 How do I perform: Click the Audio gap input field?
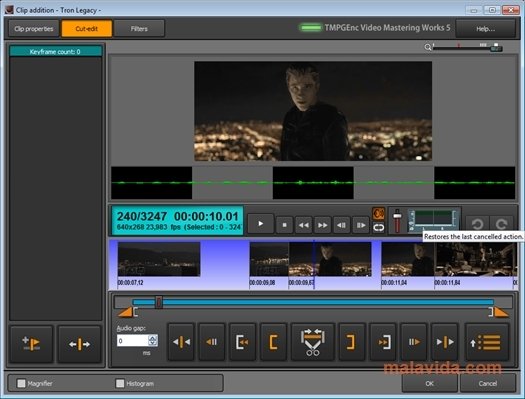[133, 341]
